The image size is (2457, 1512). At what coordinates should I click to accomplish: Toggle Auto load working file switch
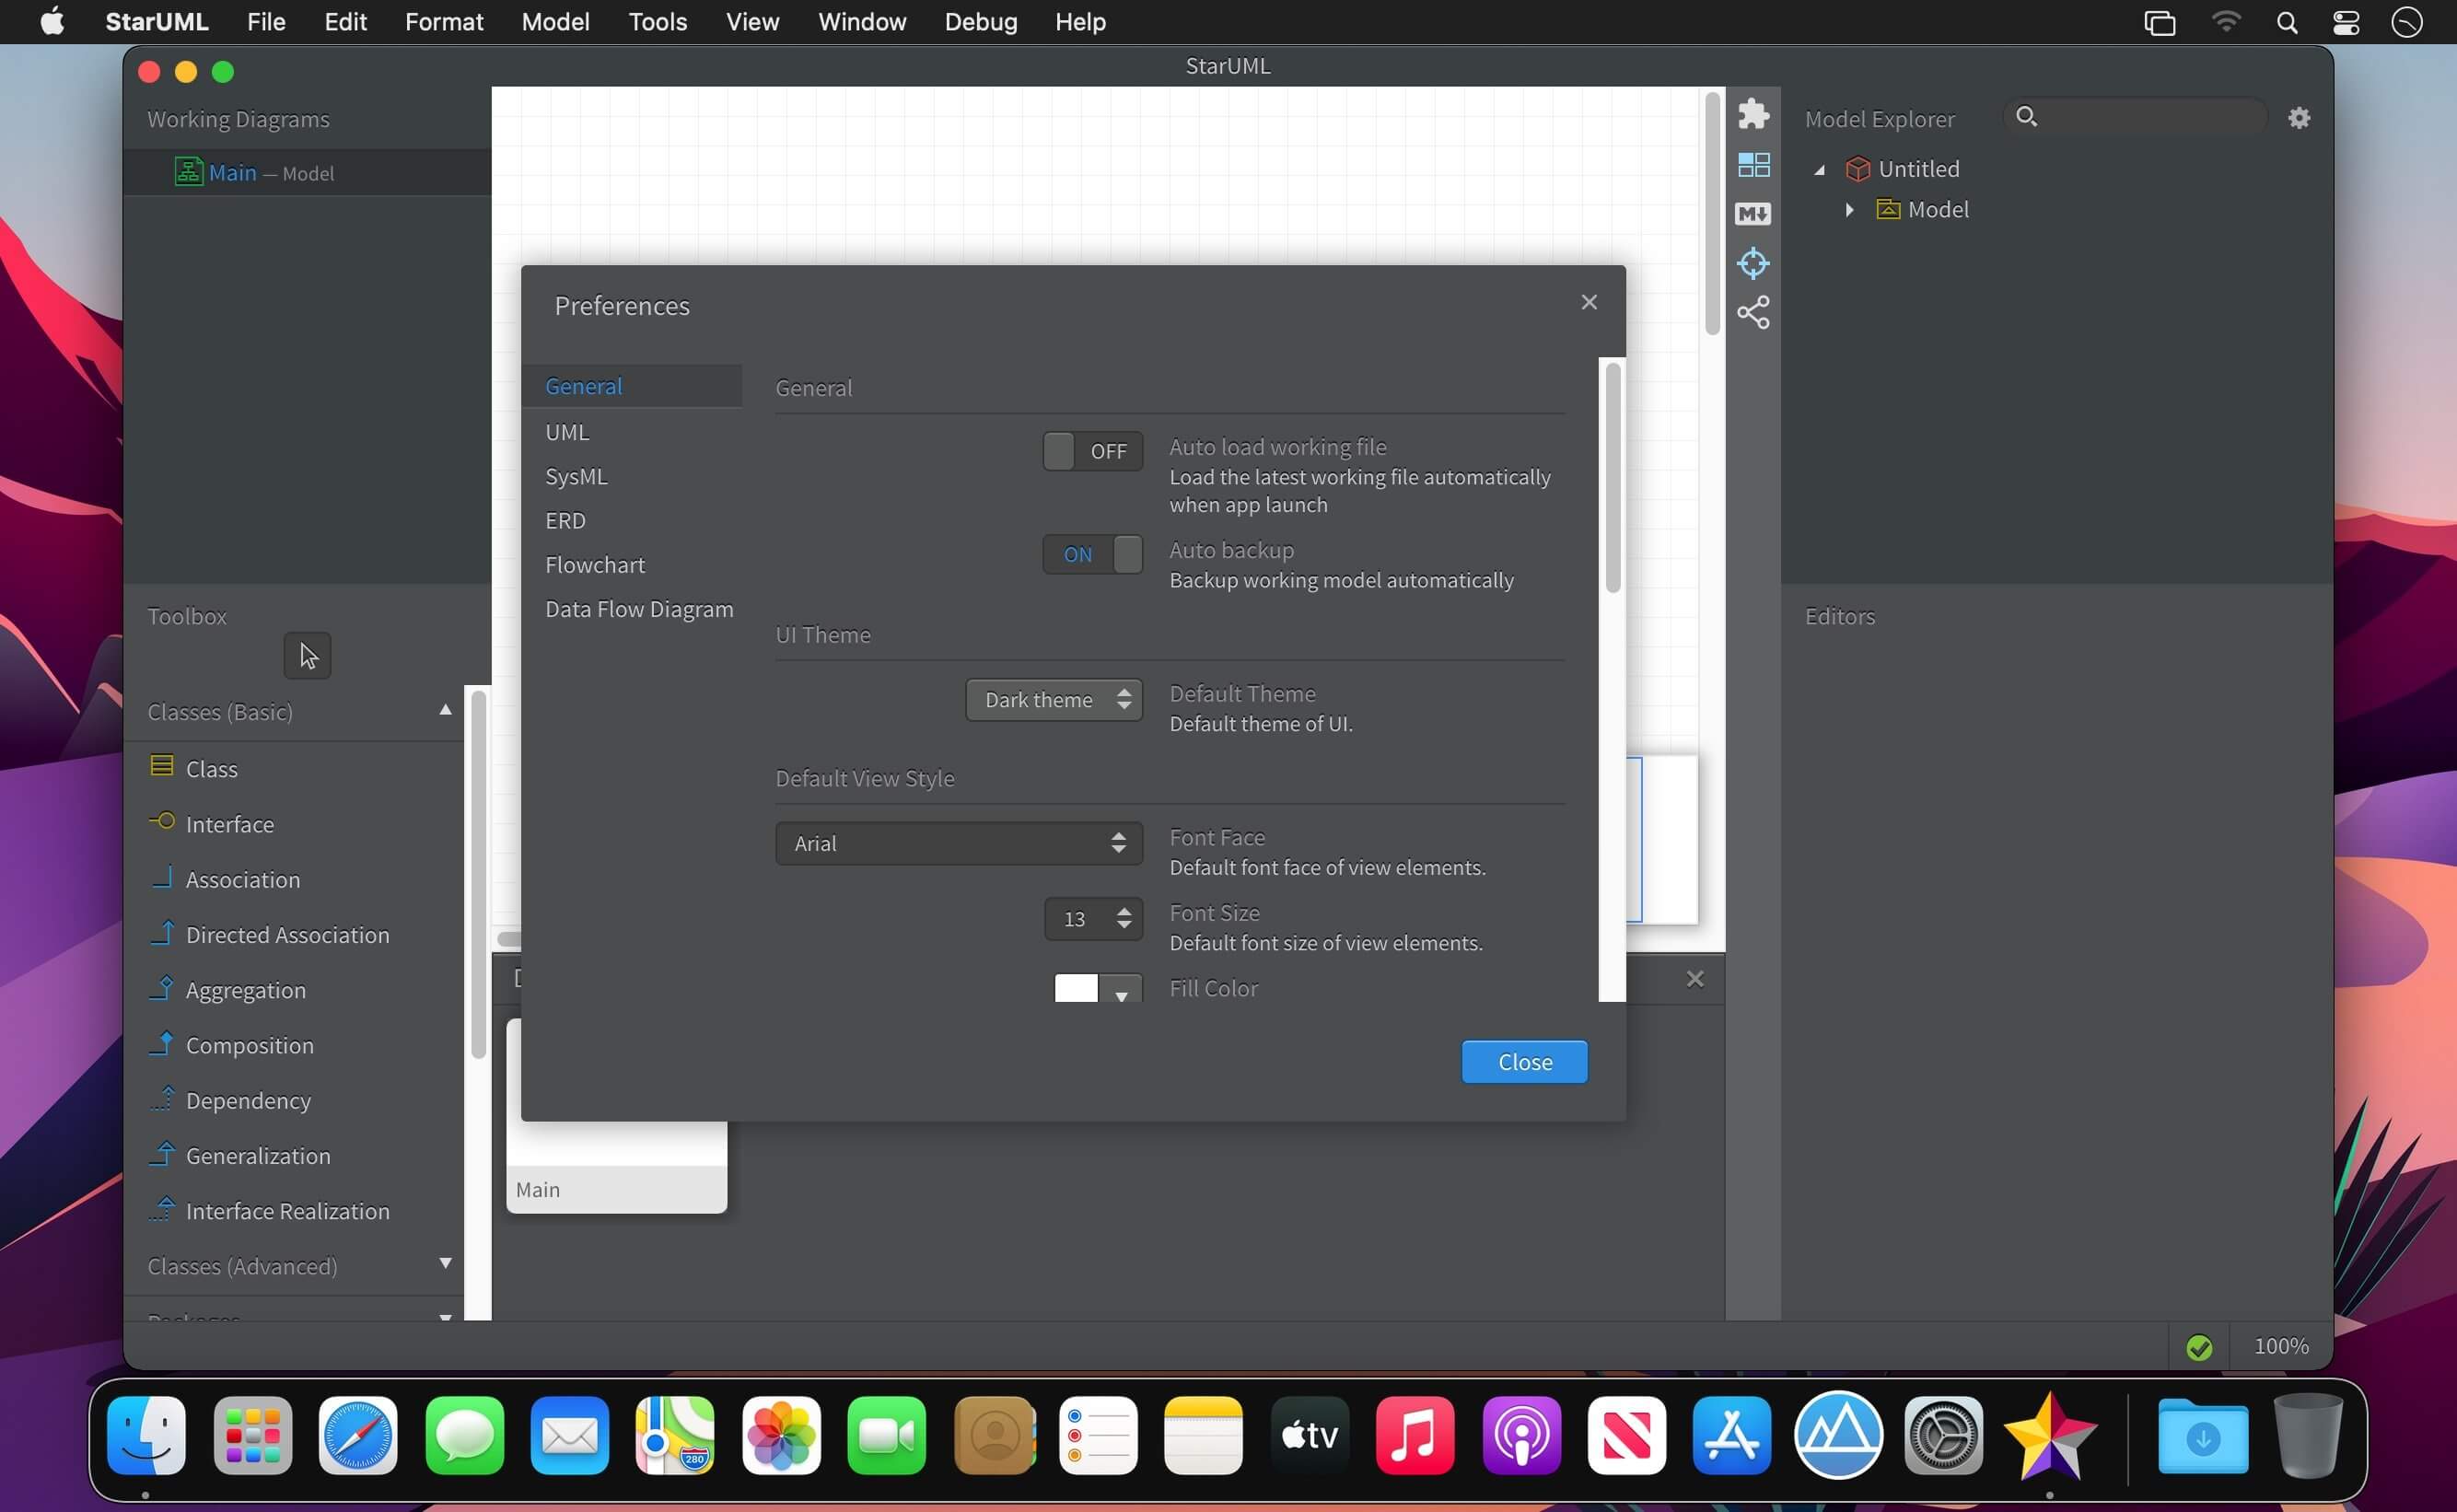(x=1092, y=451)
